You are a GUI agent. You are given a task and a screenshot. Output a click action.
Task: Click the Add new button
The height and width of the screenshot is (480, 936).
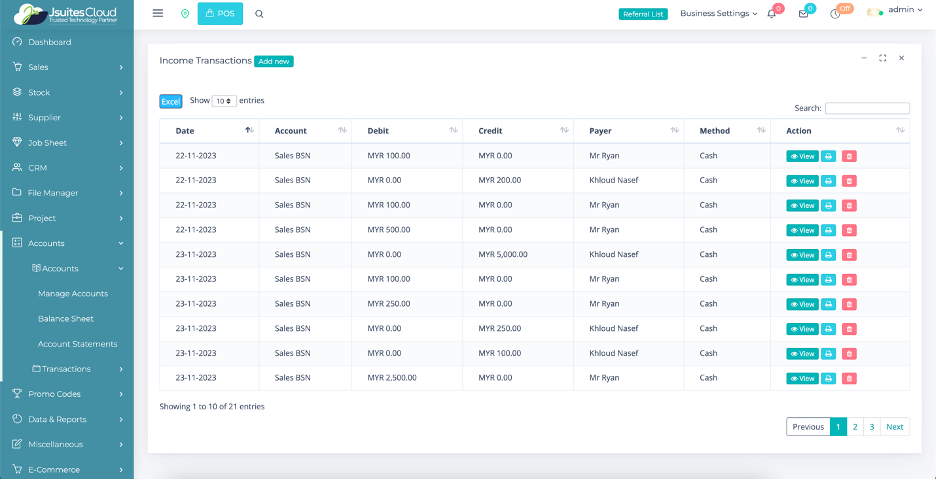[274, 61]
